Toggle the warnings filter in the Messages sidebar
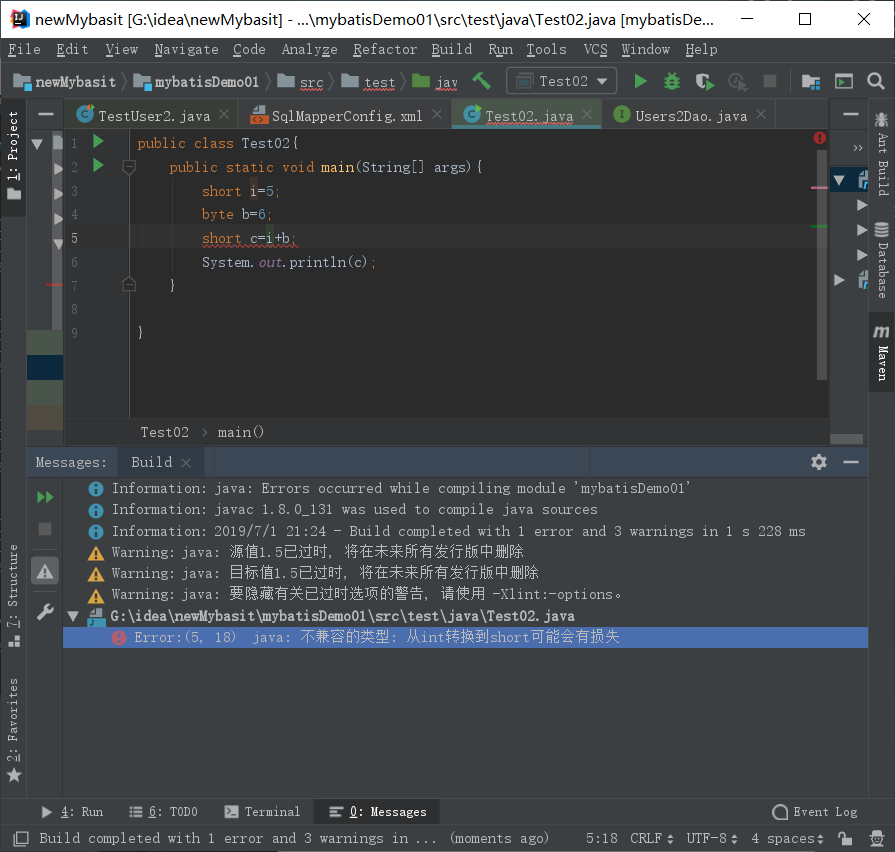The height and width of the screenshot is (852, 895). [x=45, y=571]
